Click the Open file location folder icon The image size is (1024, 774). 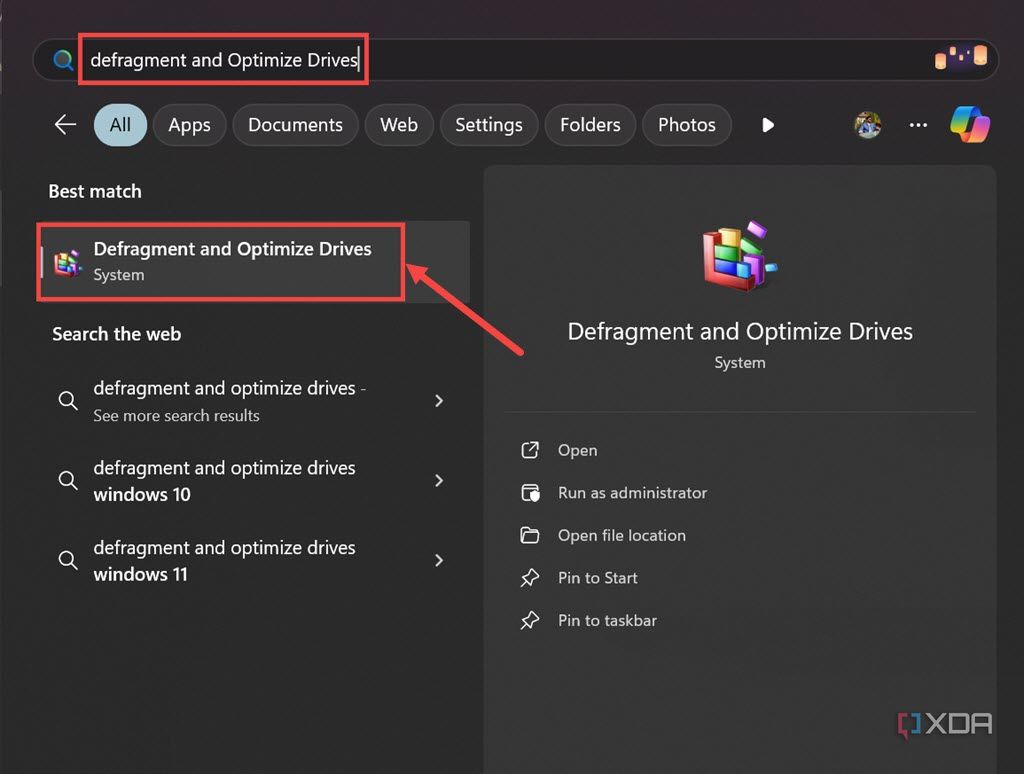coord(530,535)
